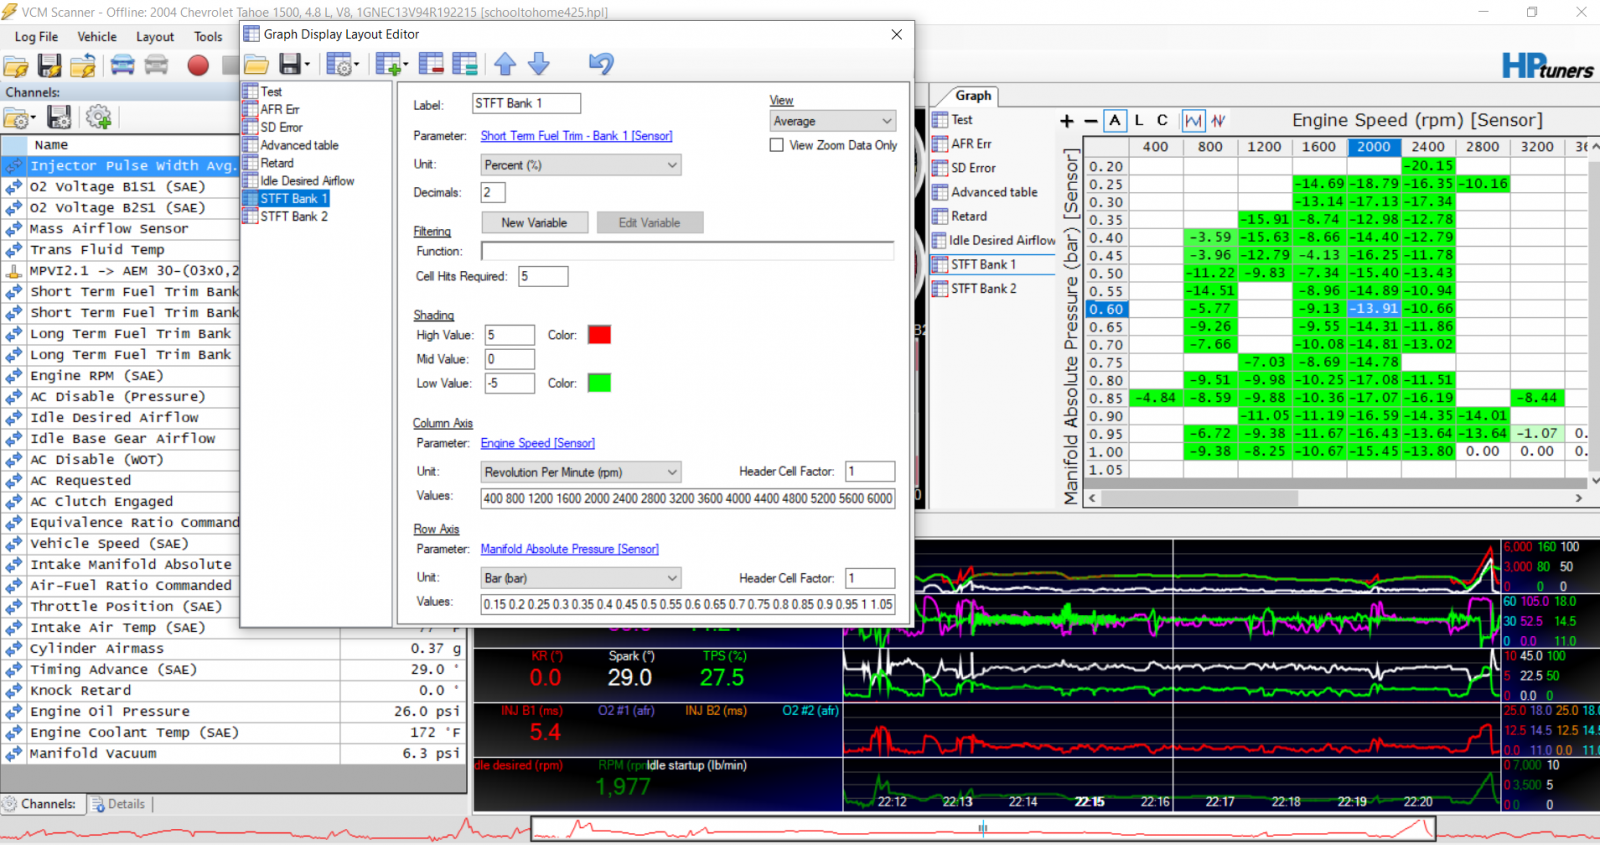Click the New Variable button
1600x845 pixels.
point(534,223)
